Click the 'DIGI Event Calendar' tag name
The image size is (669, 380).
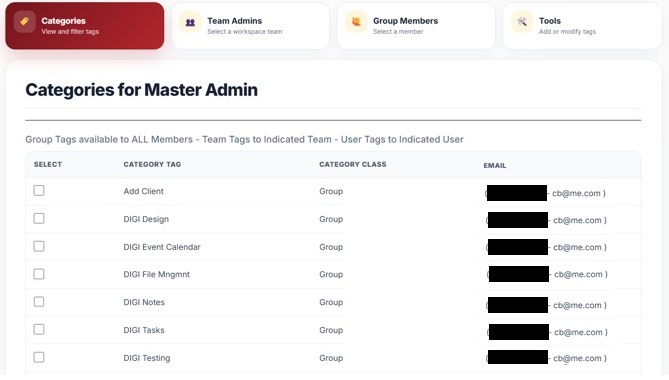pyautogui.click(x=162, y=247)
